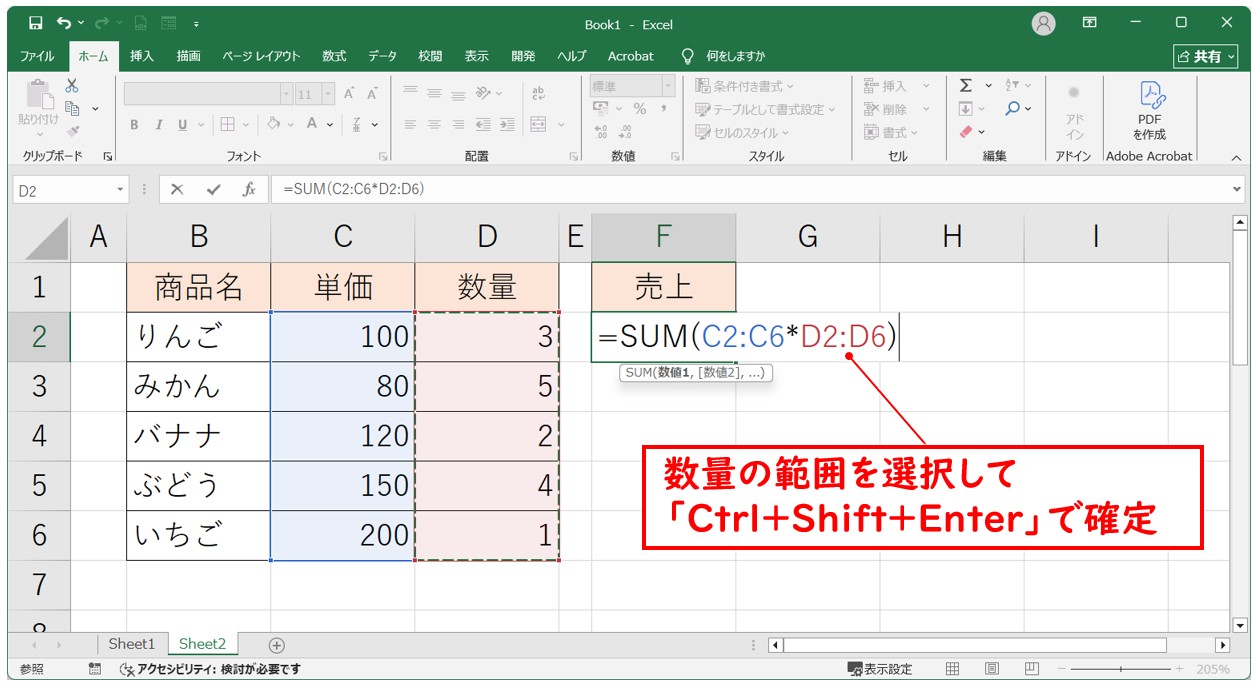
Task: Click the 共有 share button
Action: click(1205, 56)
